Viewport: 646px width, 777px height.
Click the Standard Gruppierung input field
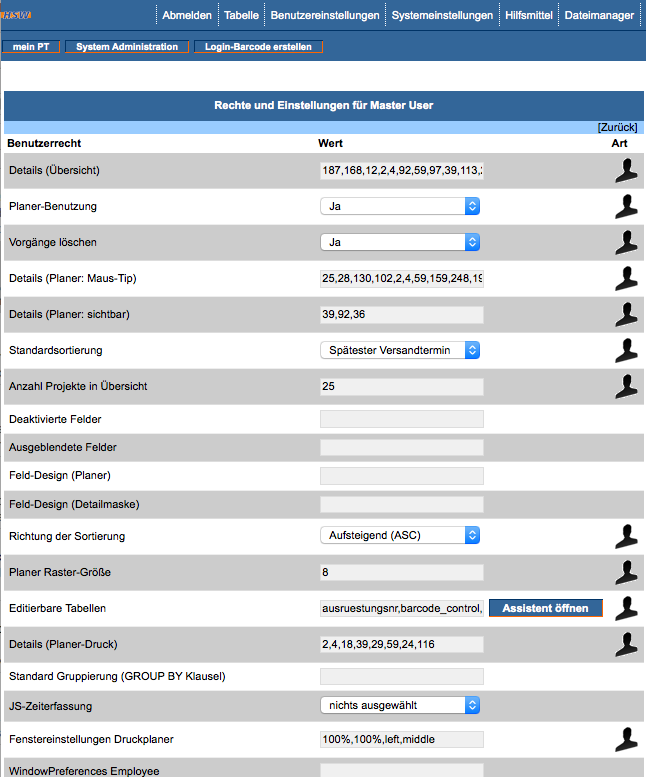tap(402, 676)
